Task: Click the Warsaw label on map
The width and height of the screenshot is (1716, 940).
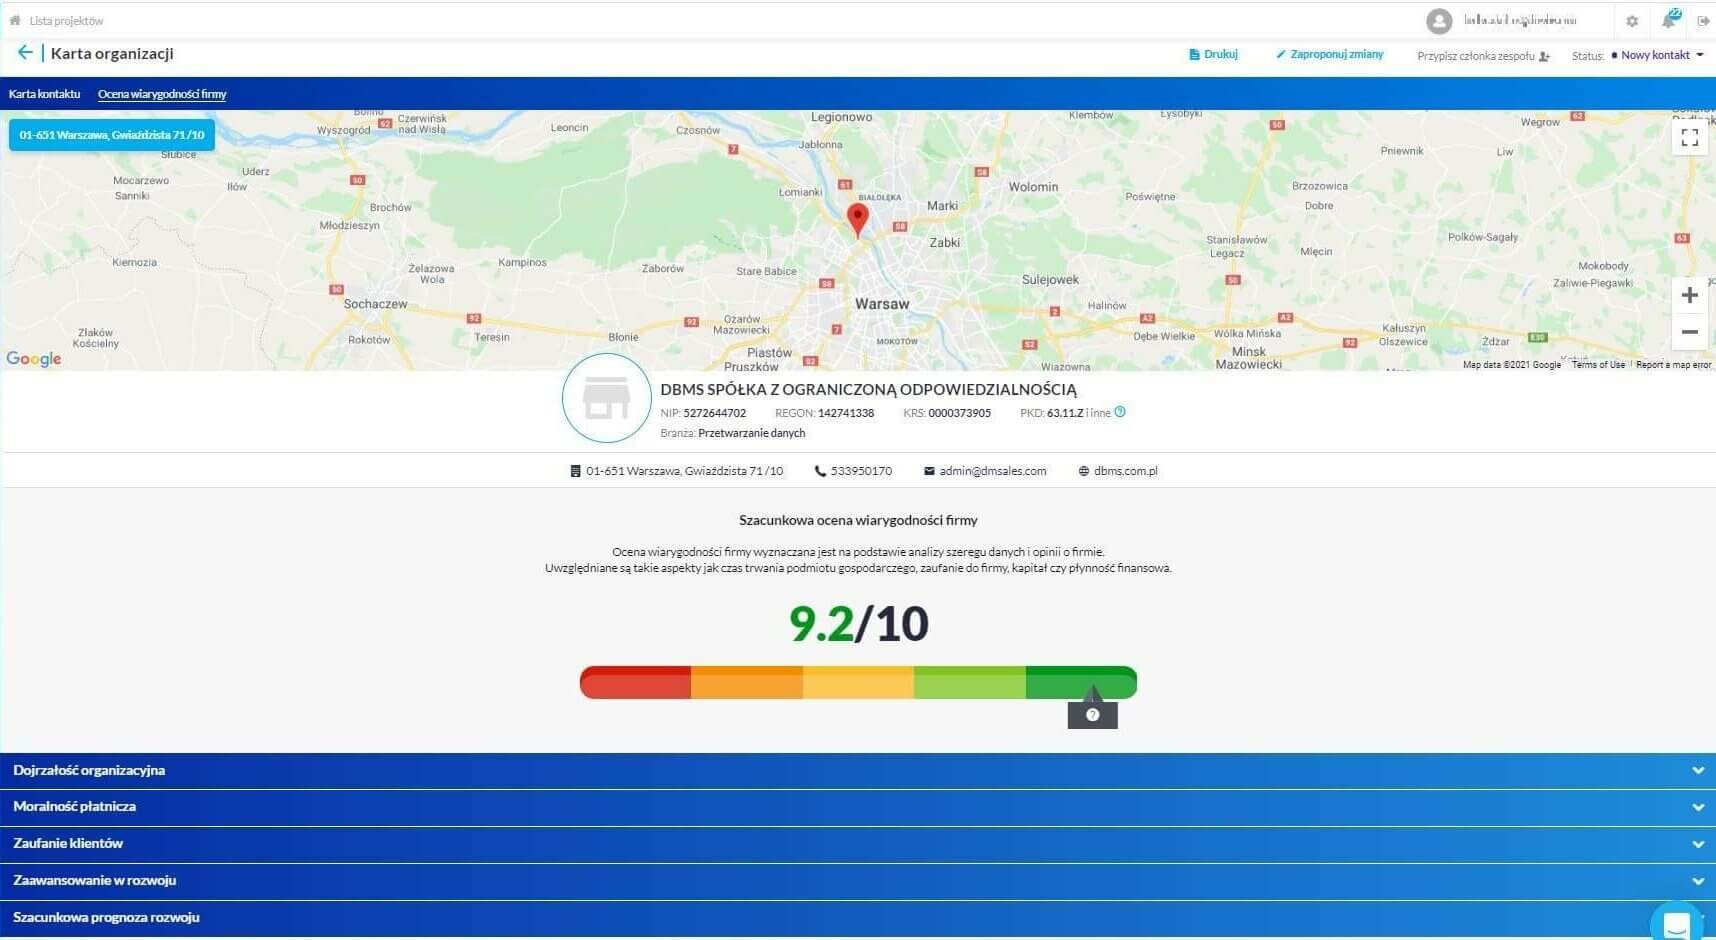Action: (x=882, y=304)
